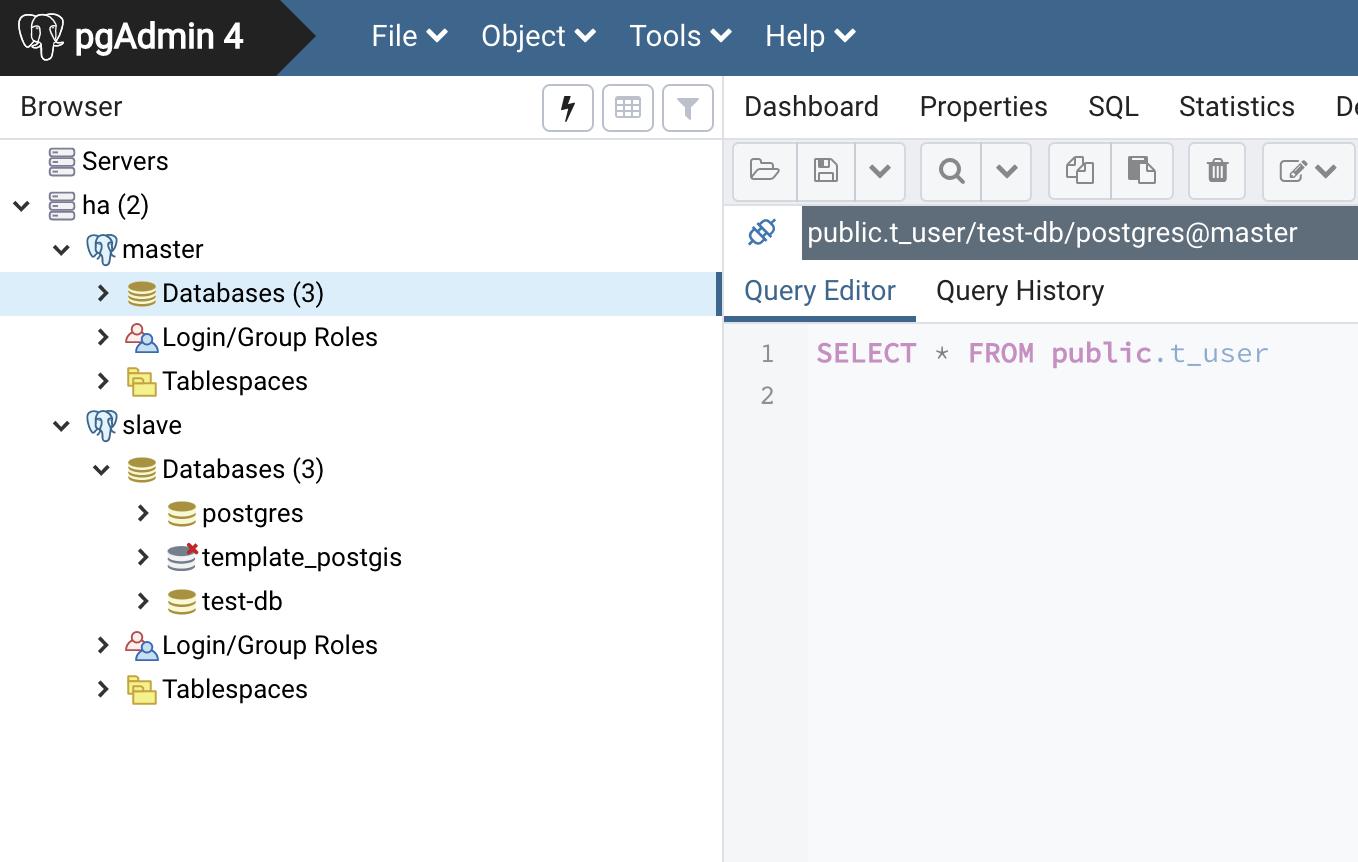This screenshot has width=1358, height=862.
Task: Open the Object menu
Action: (x=539, y=36)
